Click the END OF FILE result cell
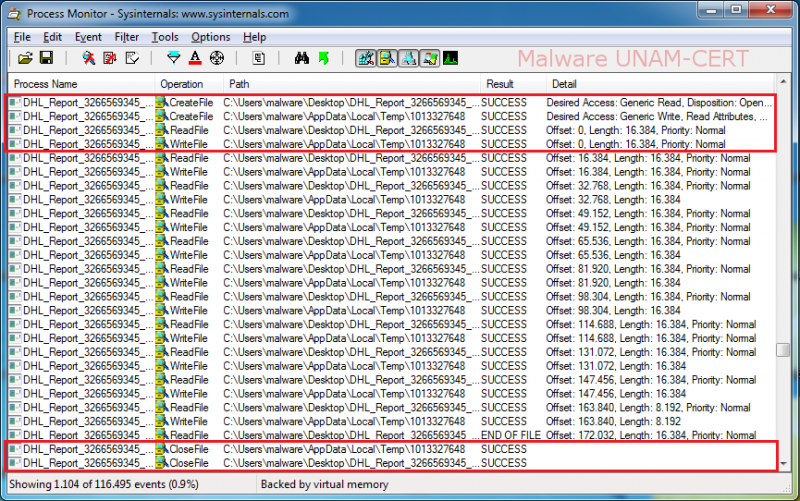The height and width of the screenshot is (501, 800). pos(511,435)
